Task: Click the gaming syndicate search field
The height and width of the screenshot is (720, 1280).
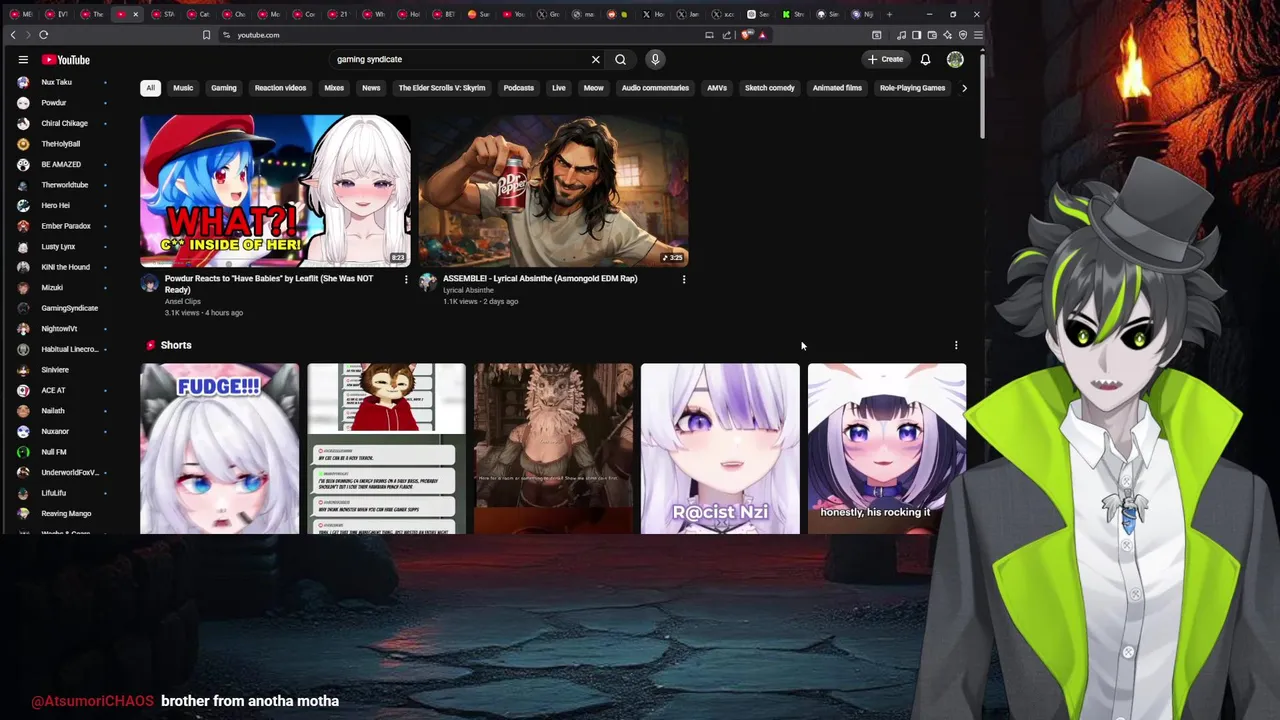Action: coord(460,59)
